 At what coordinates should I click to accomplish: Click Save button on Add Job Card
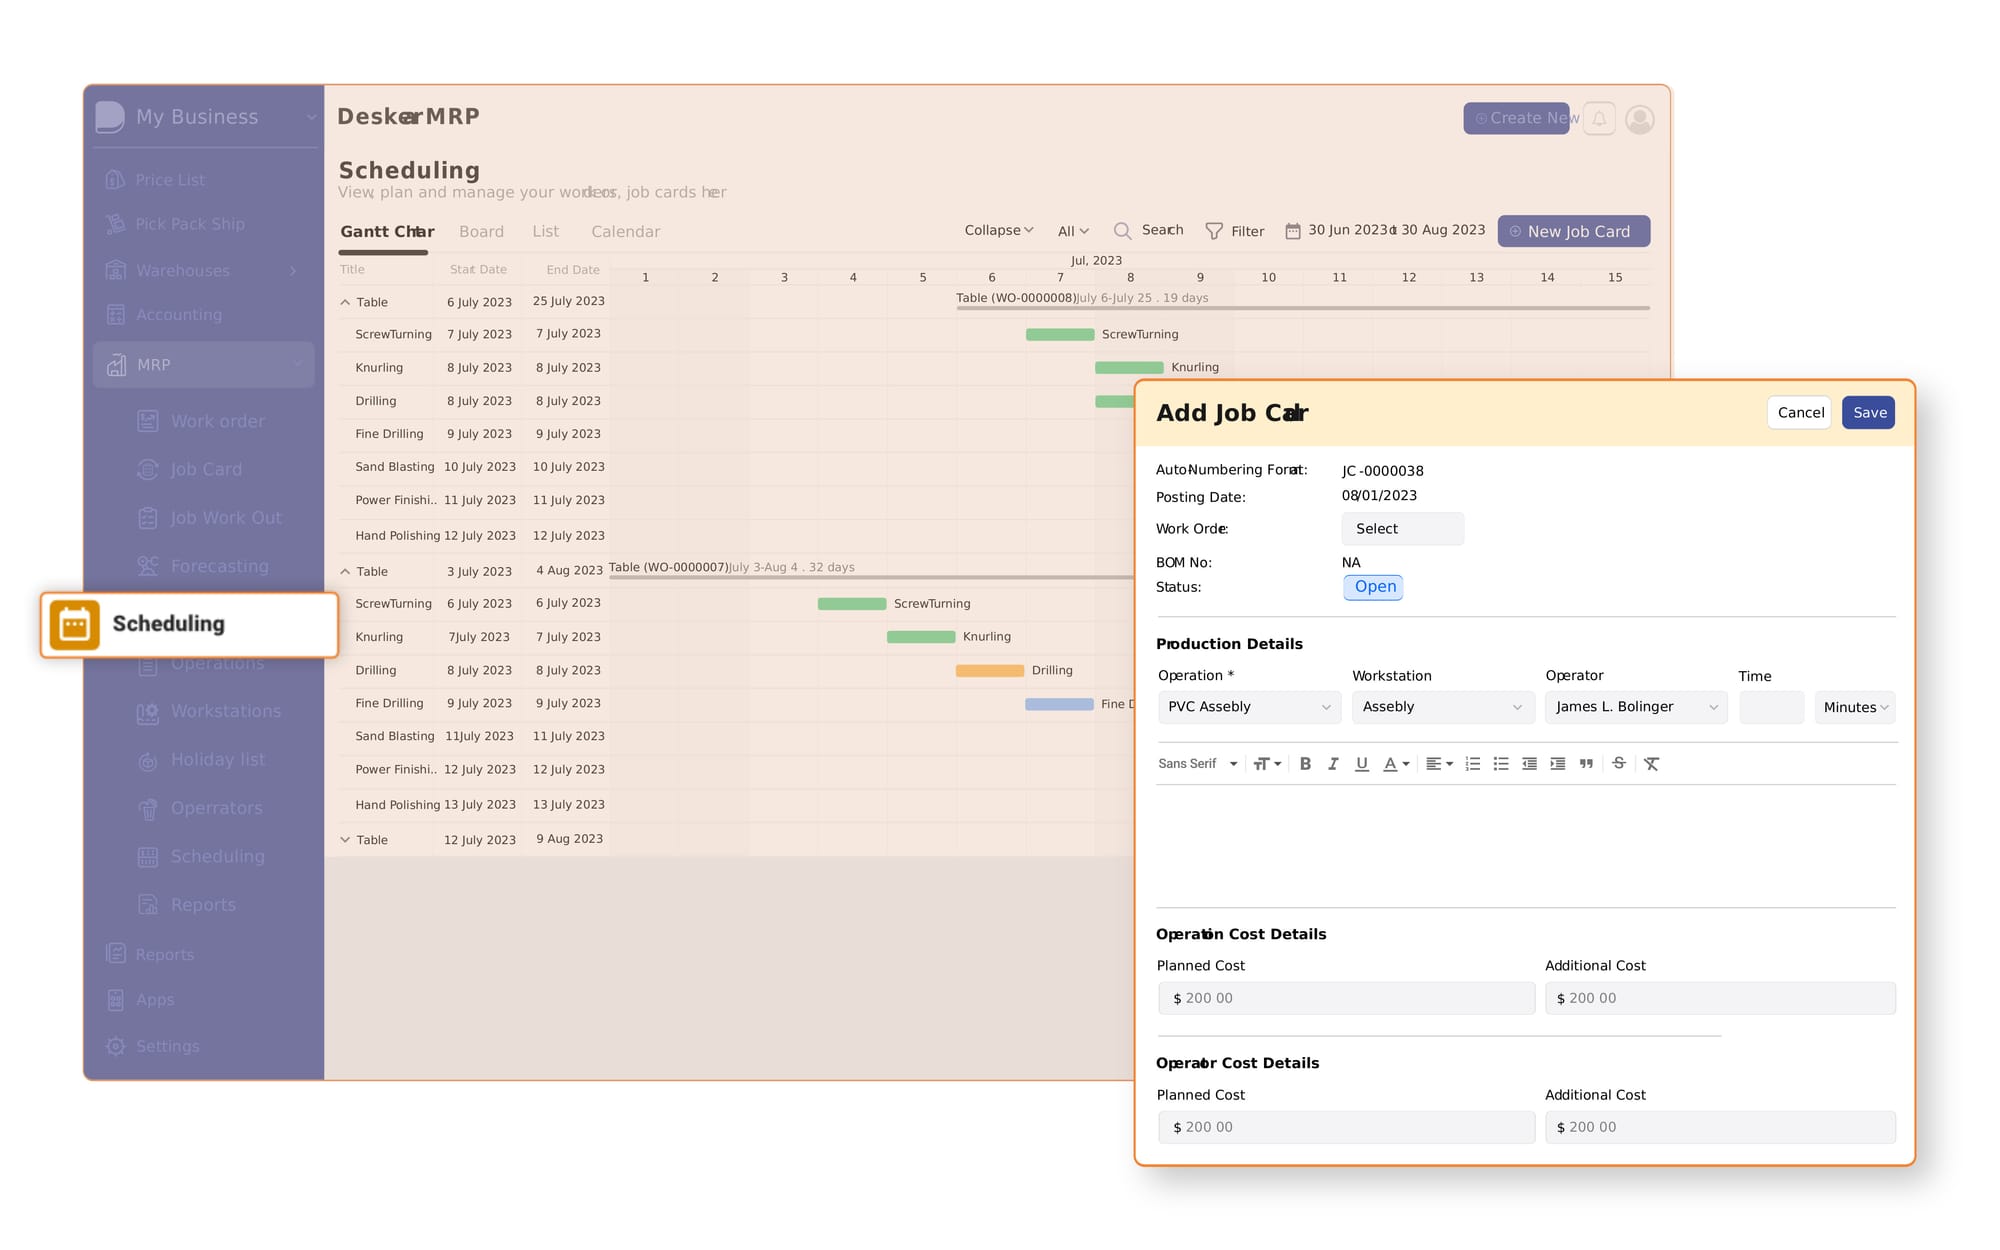[1870, 412]
